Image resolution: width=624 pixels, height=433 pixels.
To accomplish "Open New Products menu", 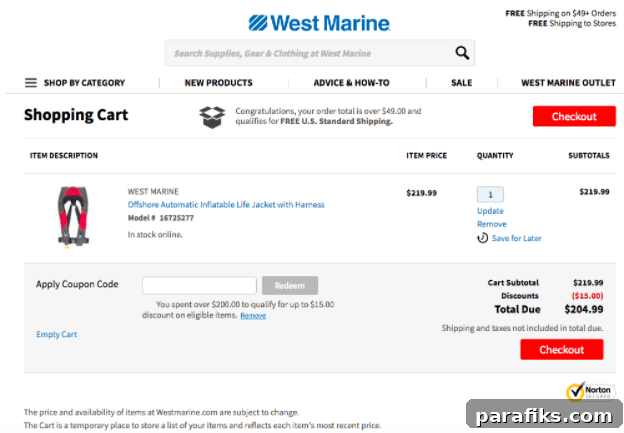I will tap(218, 83).
